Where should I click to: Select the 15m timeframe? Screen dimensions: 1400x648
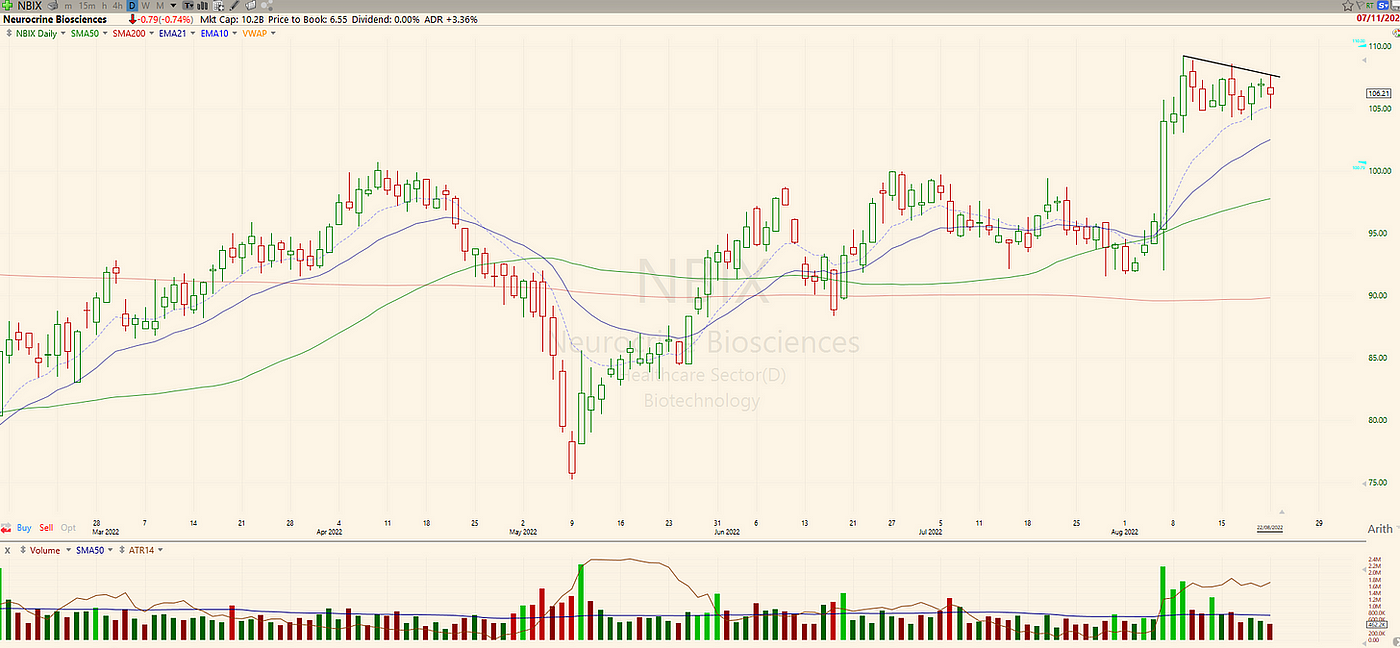87,6
